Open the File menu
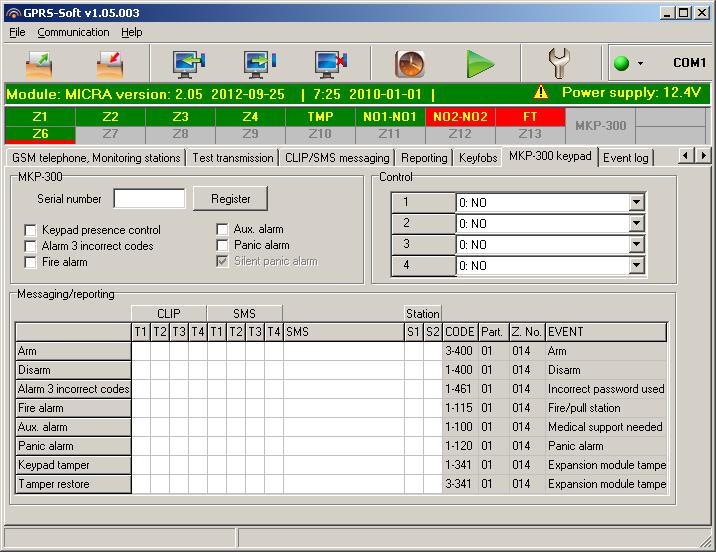This screenshot has height=552, width=716. pyautogui.click(x=17, y=32)
